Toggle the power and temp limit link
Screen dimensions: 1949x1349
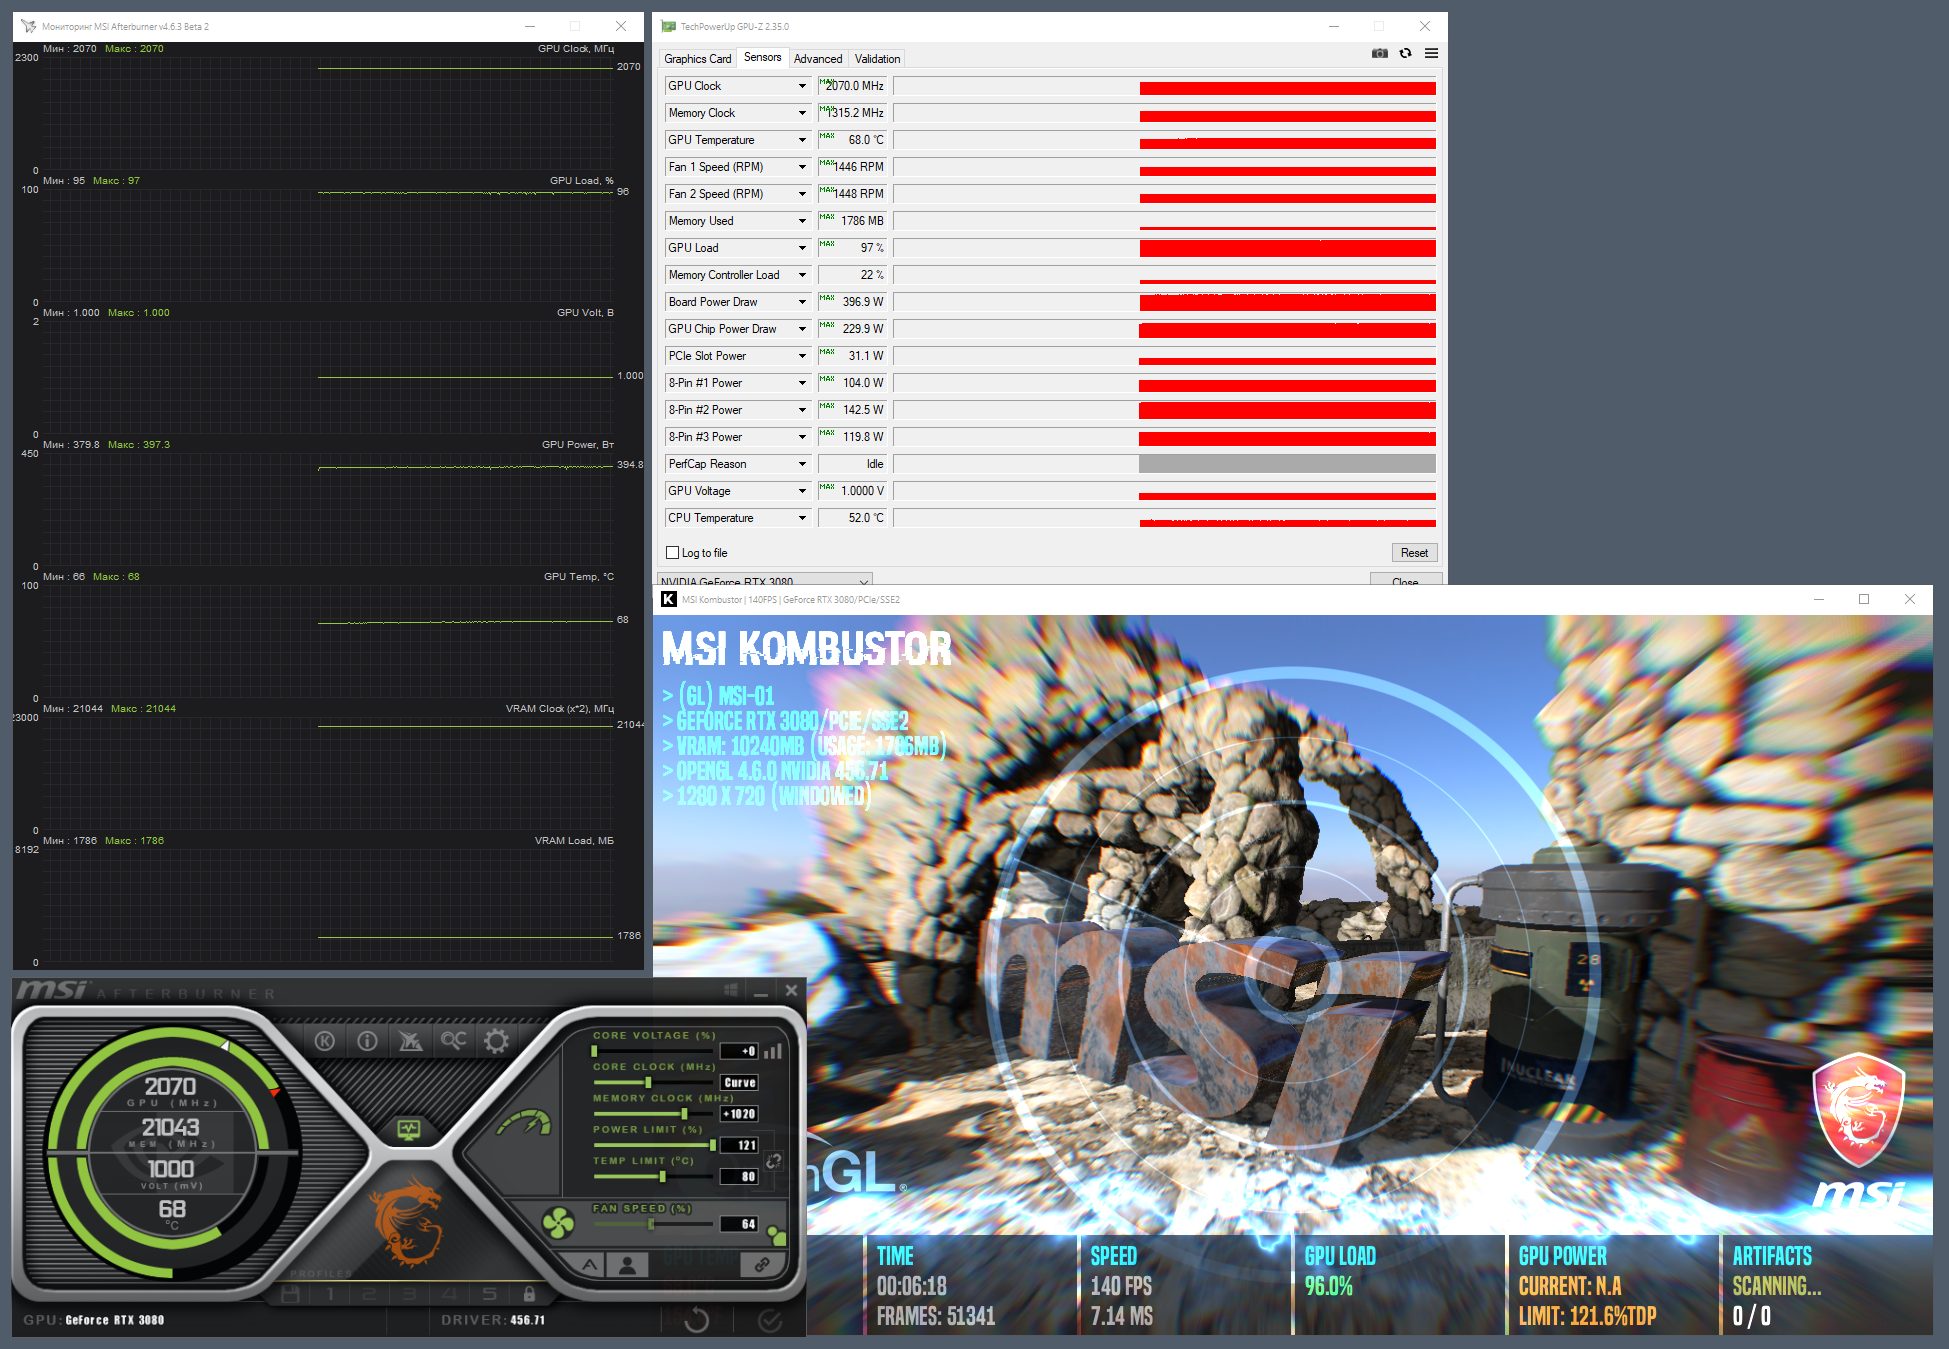point(774,1161)
